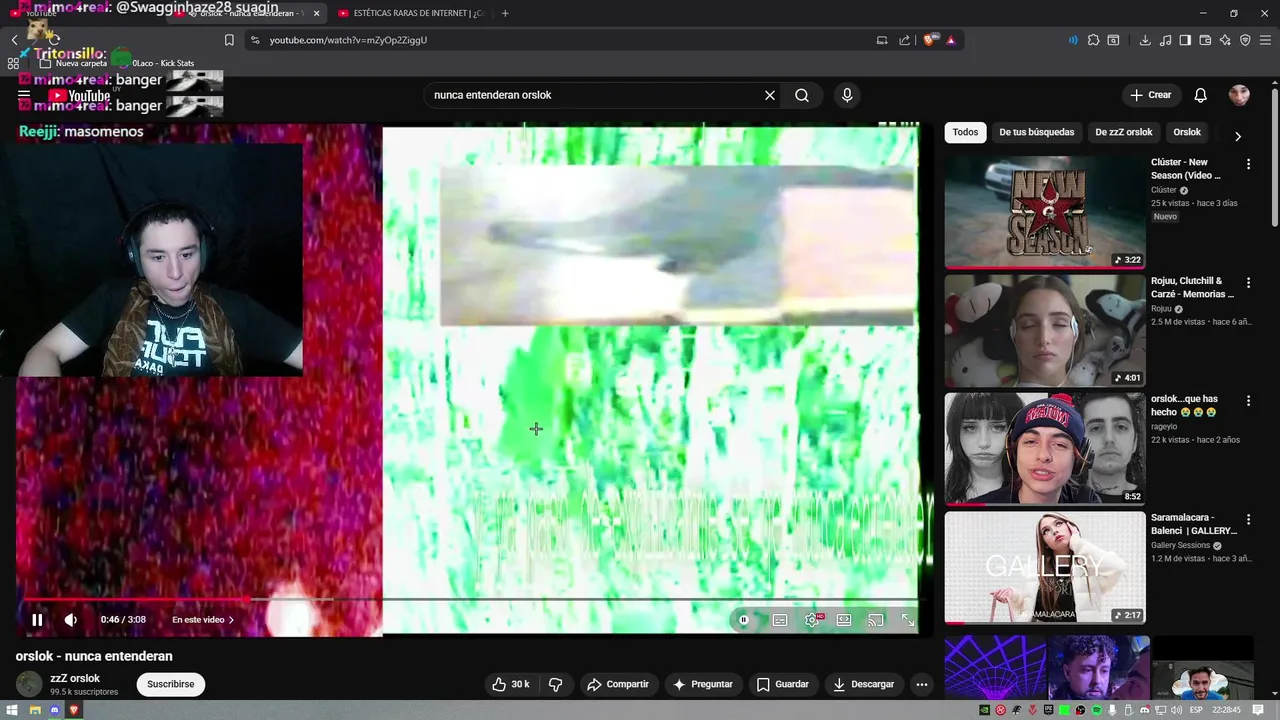The height and width of the screenshot is (720, 1280).
Task: Show more filter chips with right arrow
Action: pyautogui.click(x=1238, y=136)
